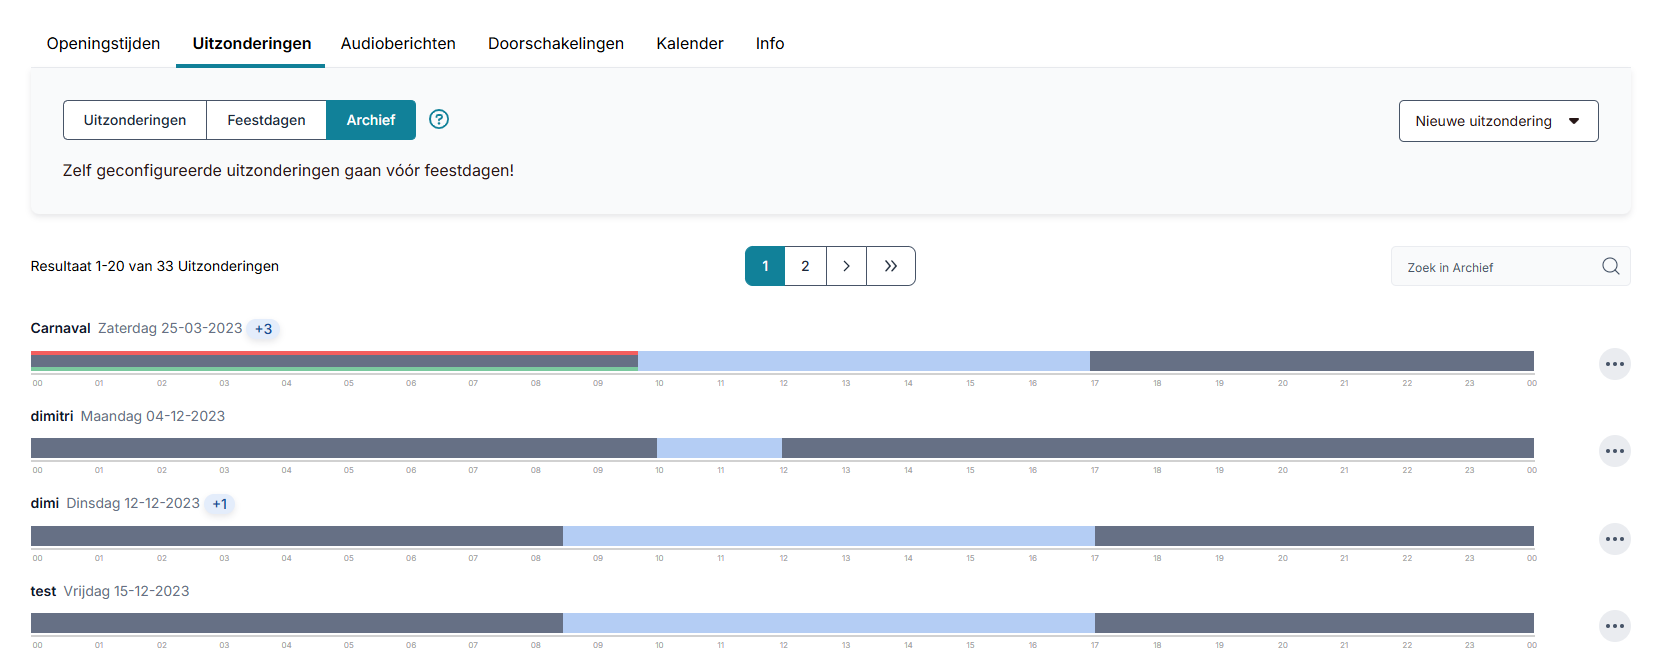The width and height of the screenshot is (1668, 663).
Task: Select the Uitzonderingen filter segment
Action: click(135, 120)
